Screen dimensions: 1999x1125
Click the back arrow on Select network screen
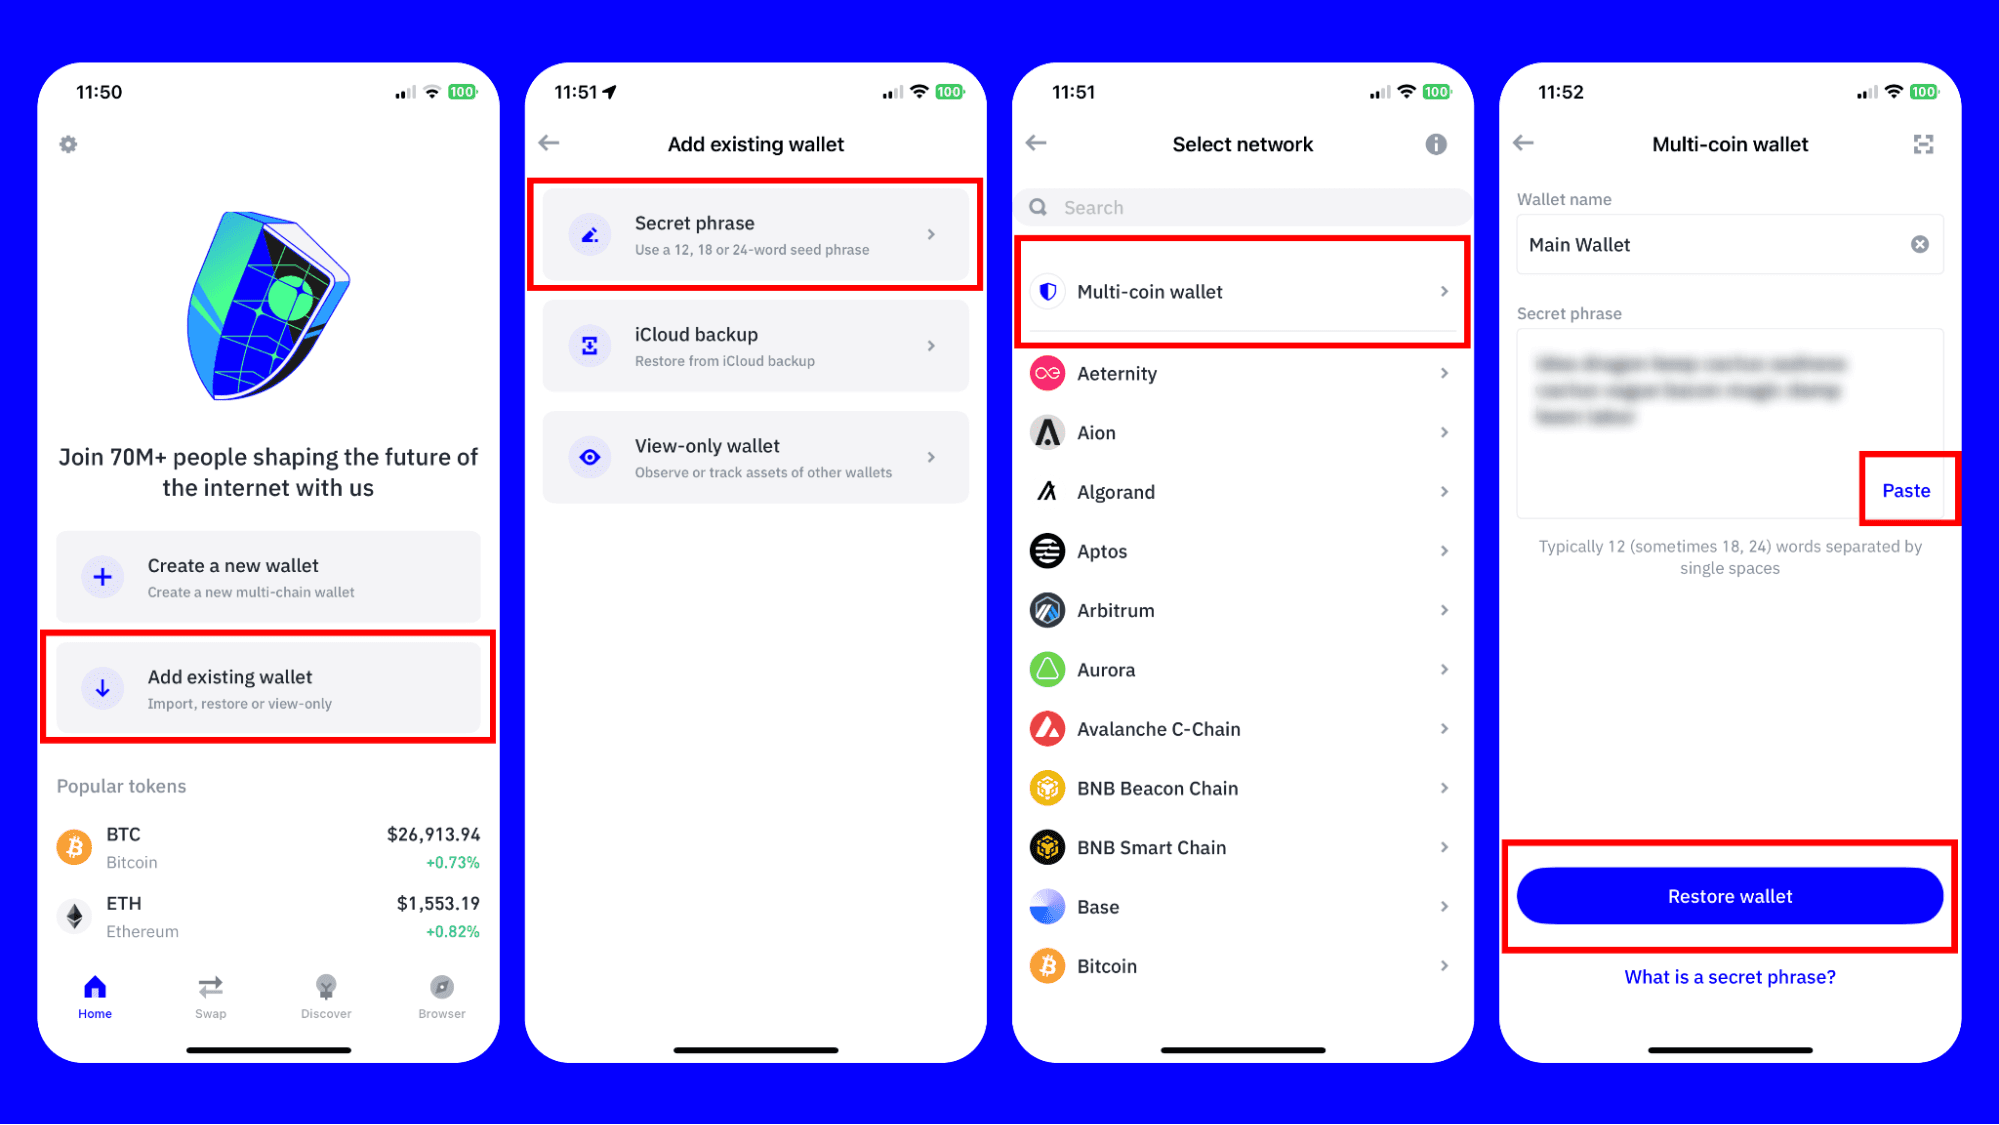click(1038, 144)
